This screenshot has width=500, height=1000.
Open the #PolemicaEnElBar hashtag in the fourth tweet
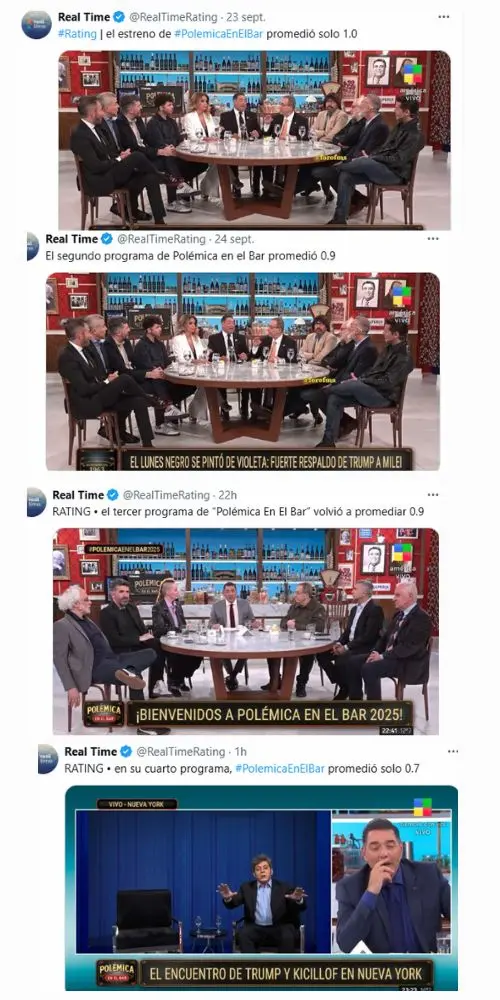281,768
